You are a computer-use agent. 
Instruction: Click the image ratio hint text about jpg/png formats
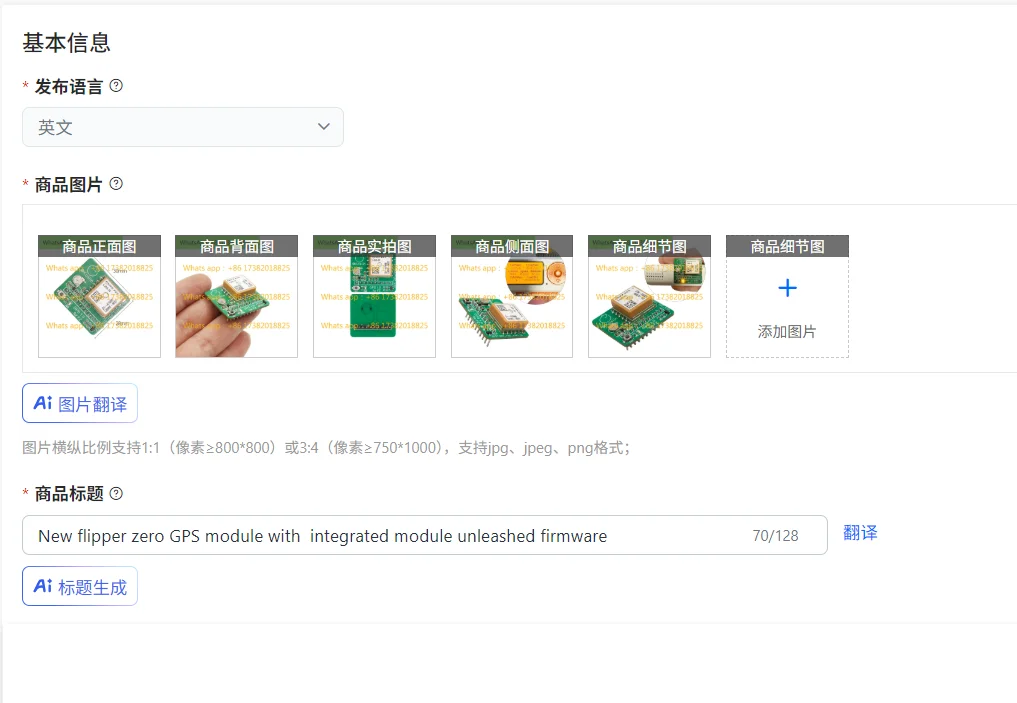(x=326, y=448)
